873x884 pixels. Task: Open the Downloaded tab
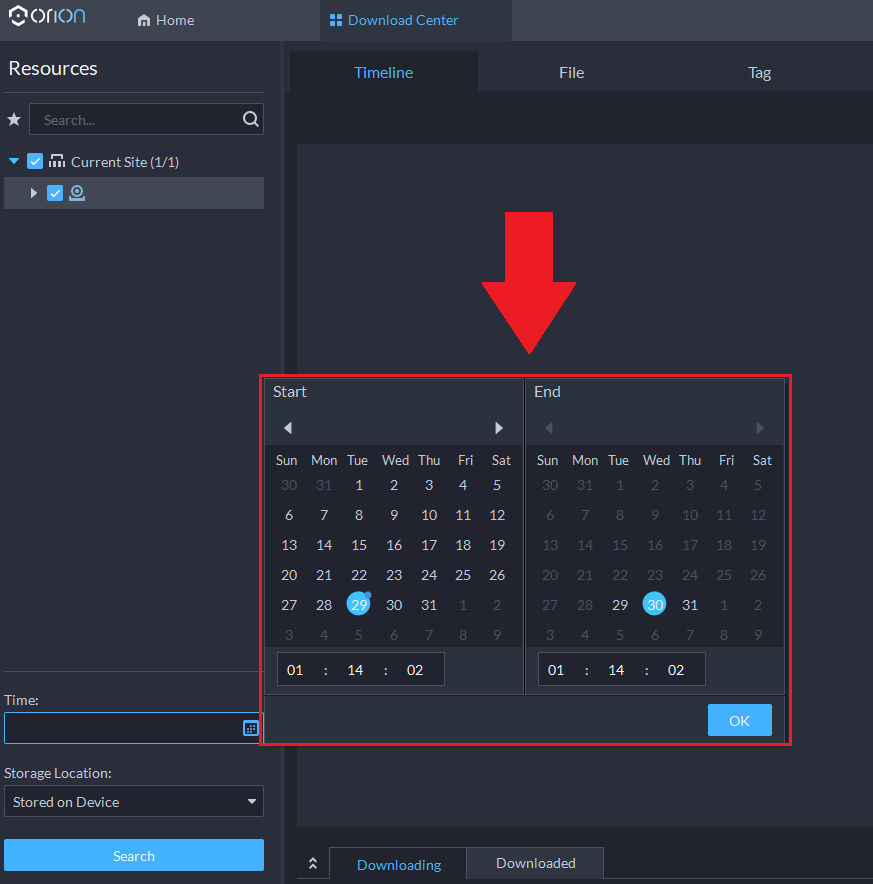pos(535,863)
